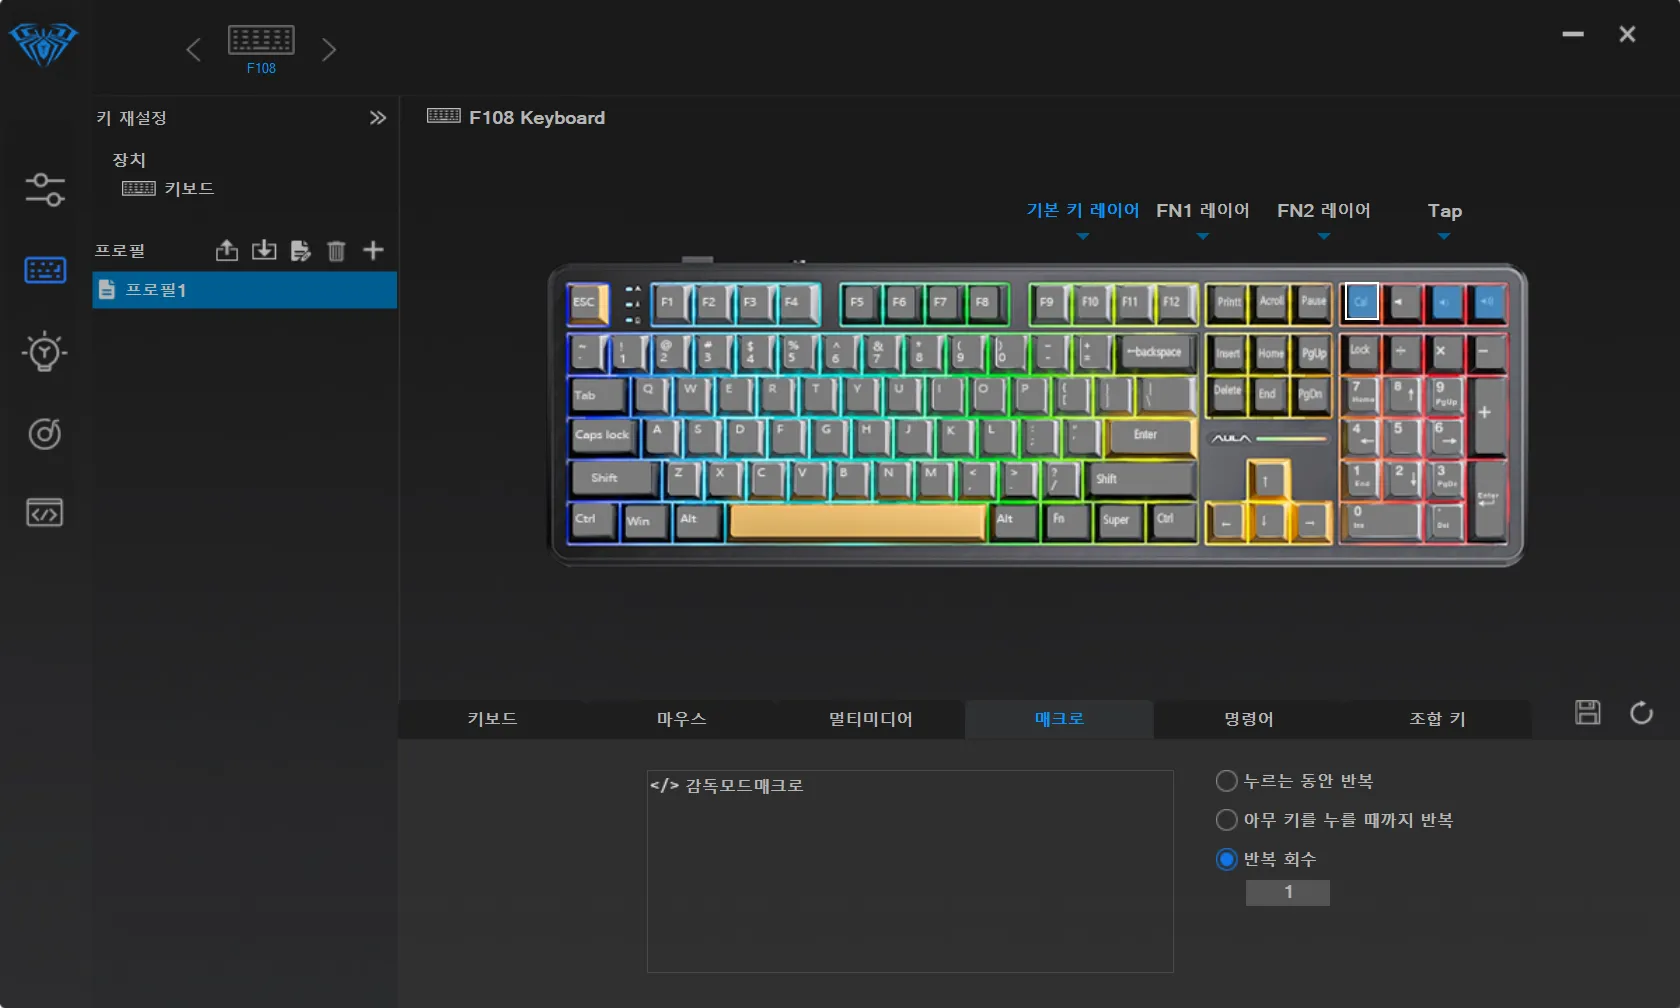Open the lighting effects sidebar icon
The image size is (1680, 1008).
(x=44, y=352)
